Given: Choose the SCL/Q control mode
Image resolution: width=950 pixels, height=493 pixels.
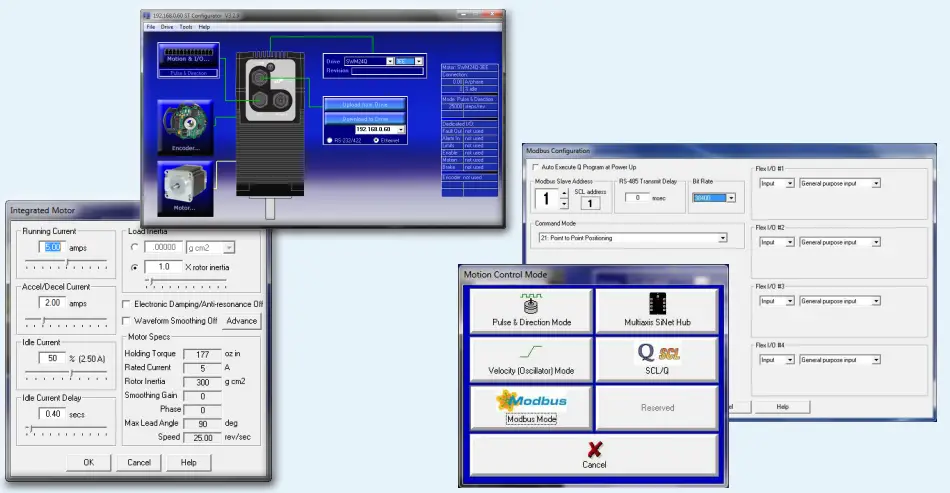Looking at the screenshot, I should pos(657,359).
